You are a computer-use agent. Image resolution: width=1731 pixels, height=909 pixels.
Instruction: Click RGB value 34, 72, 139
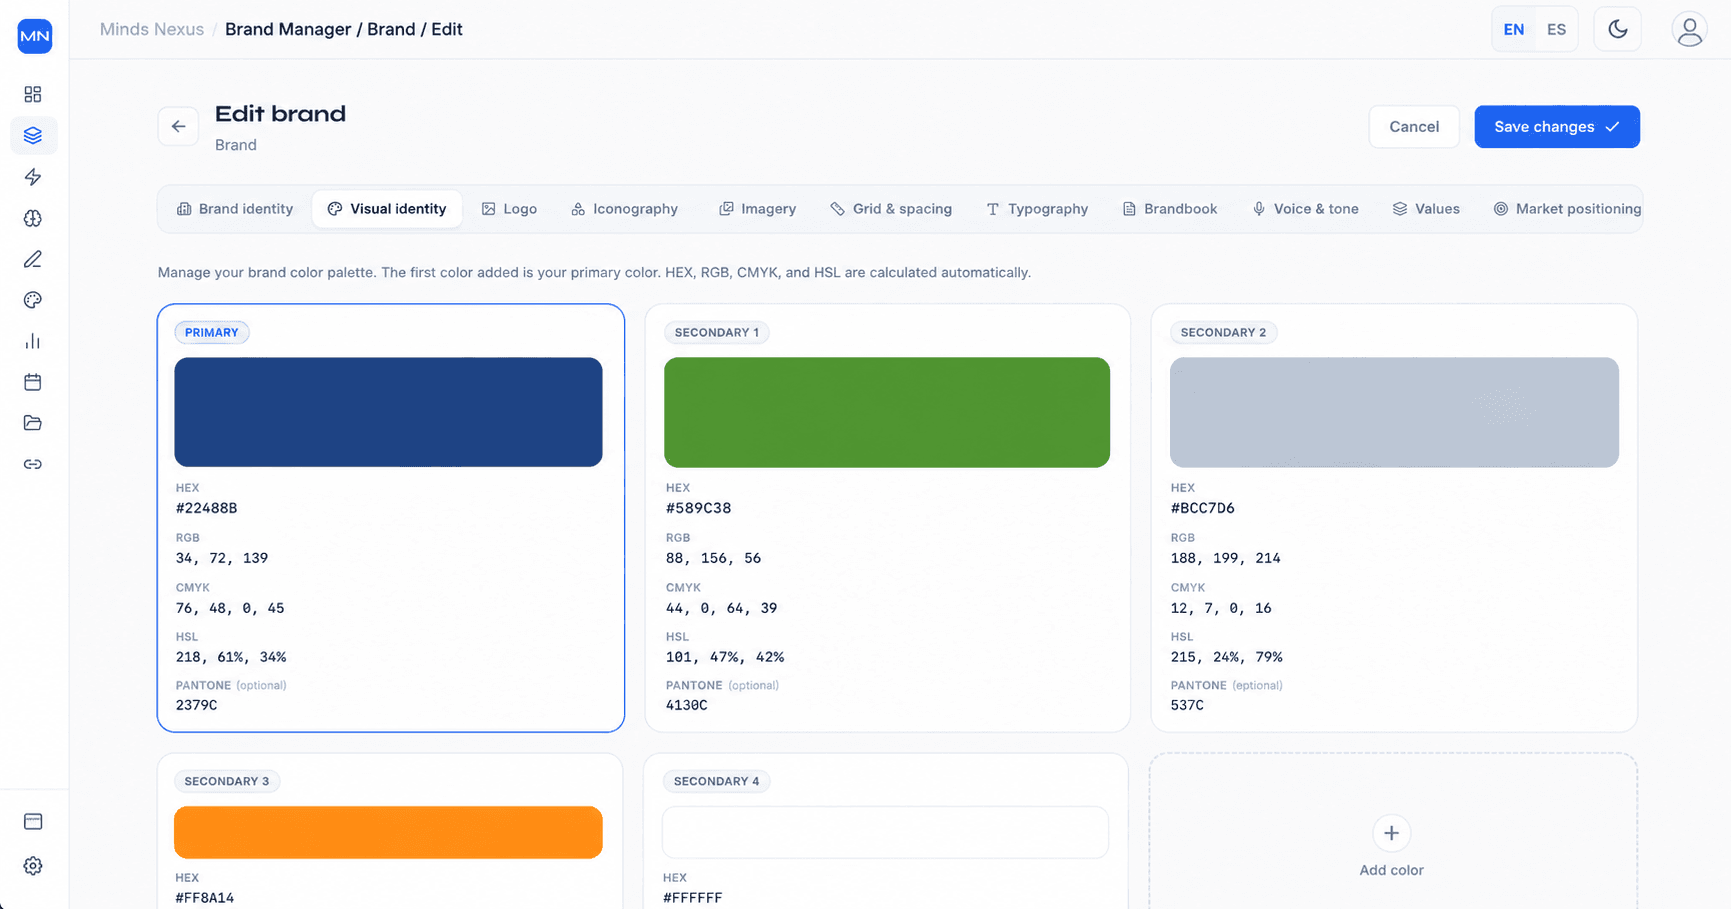(x=222, y=558)
